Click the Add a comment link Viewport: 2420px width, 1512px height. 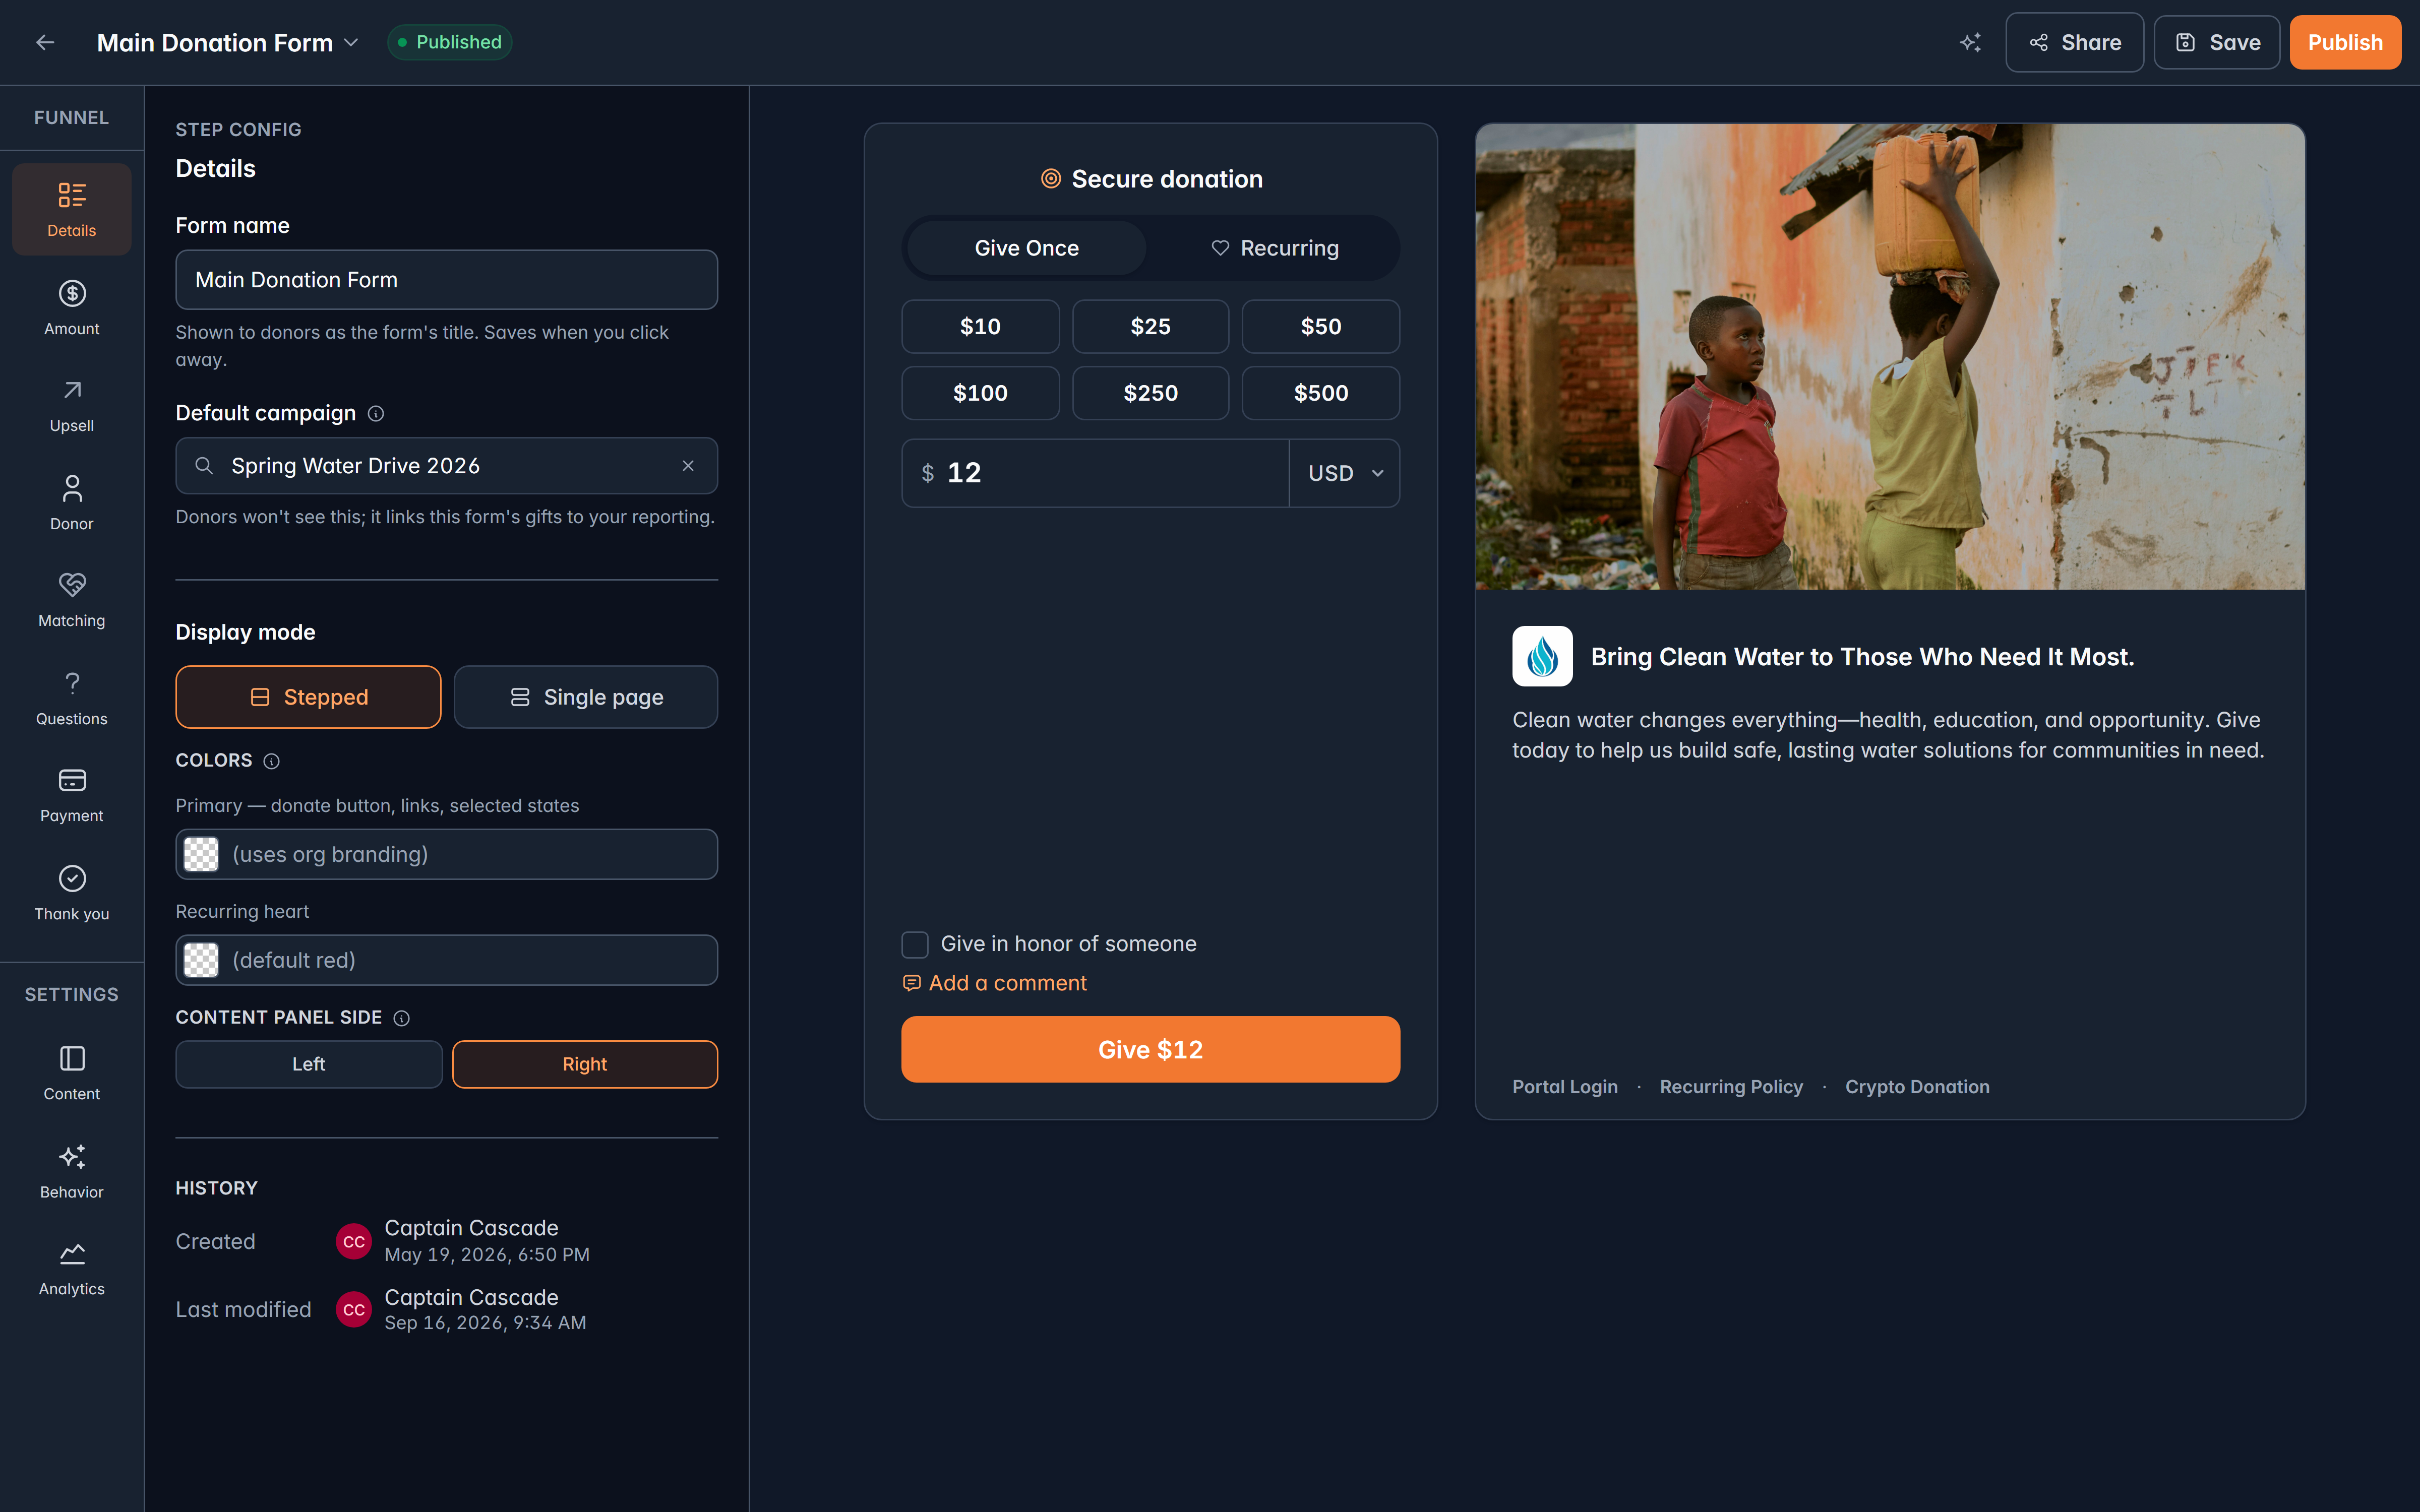[995, 983]
